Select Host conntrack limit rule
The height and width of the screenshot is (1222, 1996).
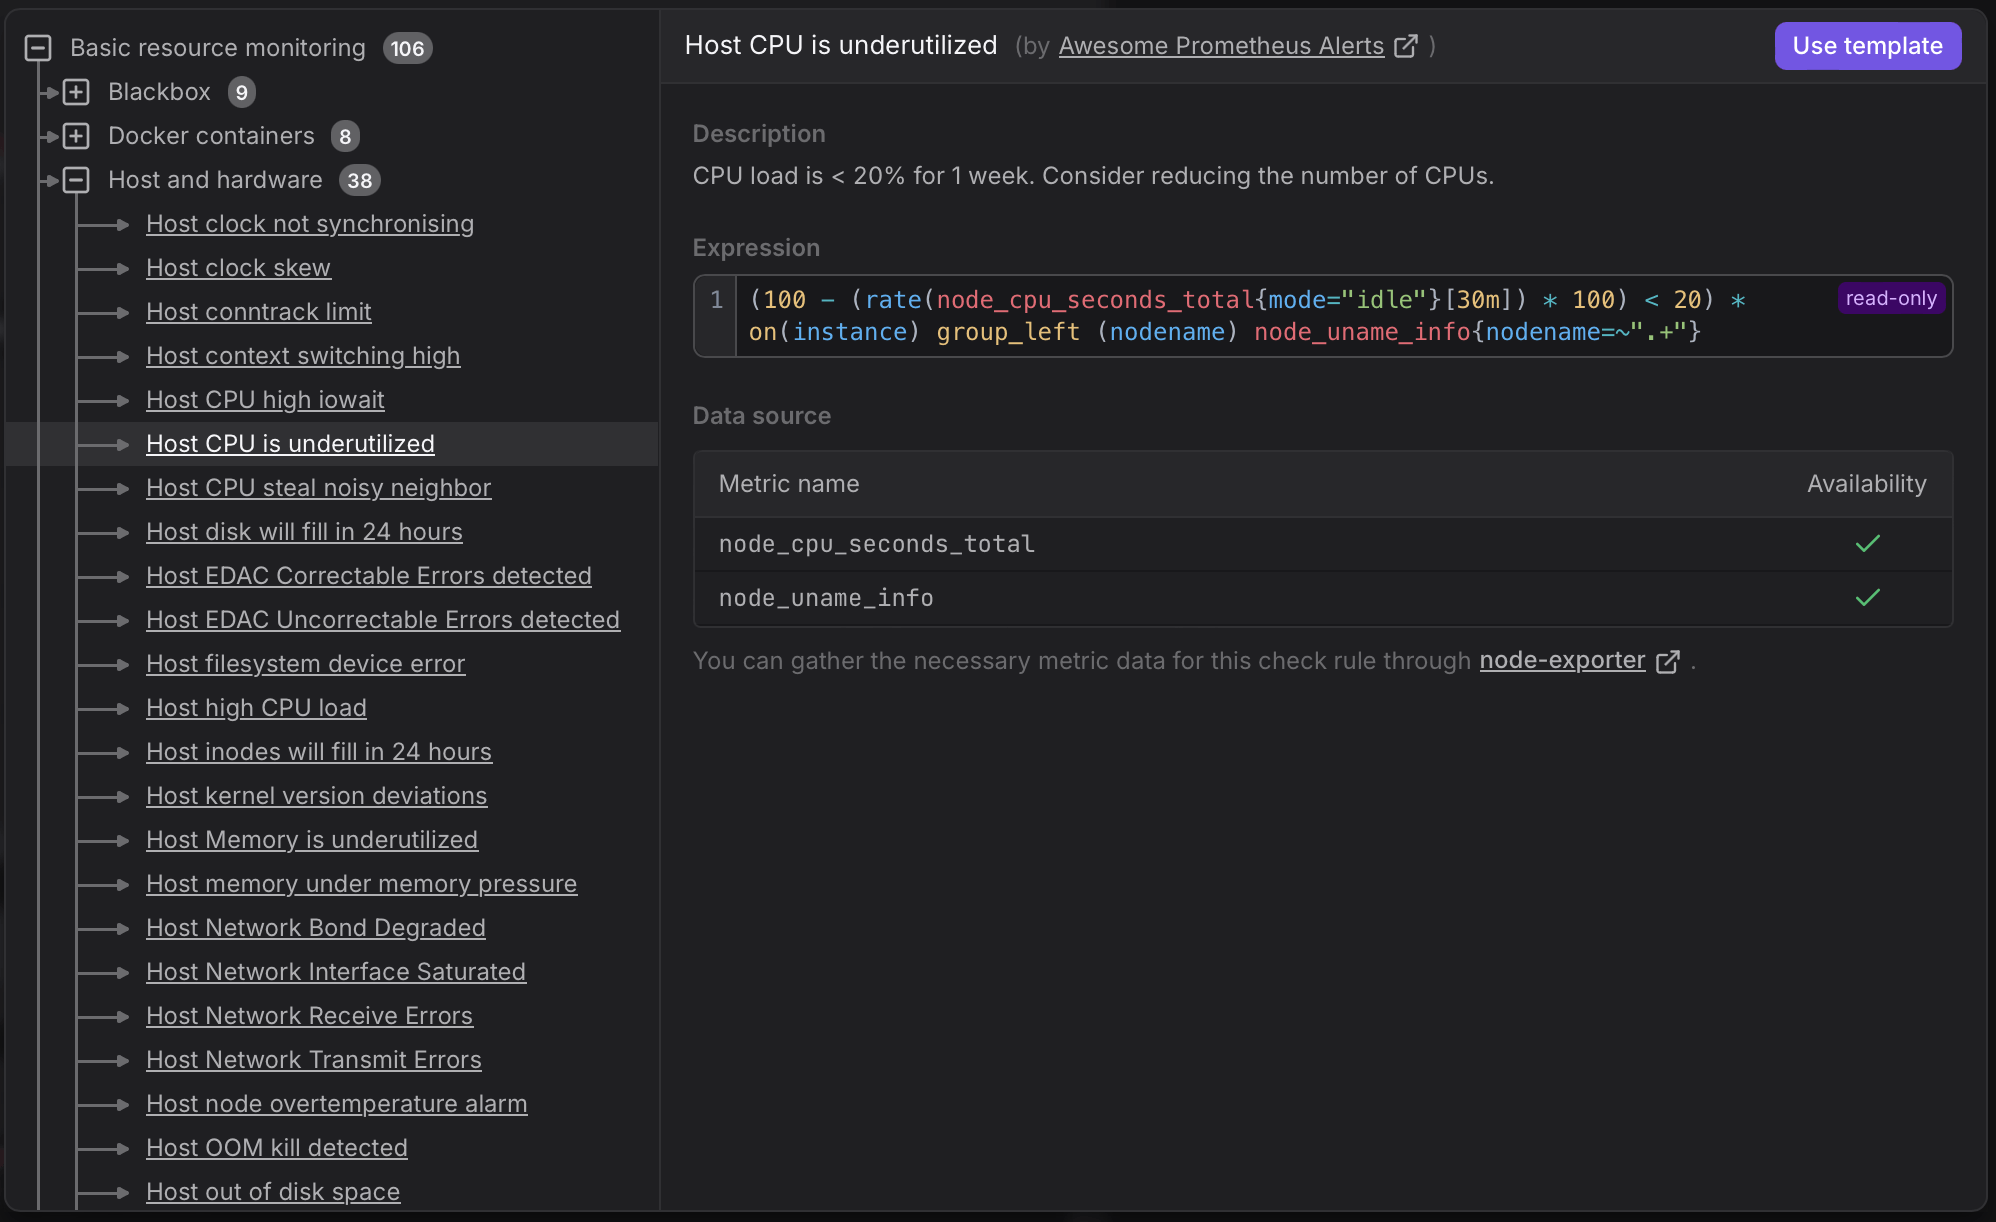pos(259,312)
